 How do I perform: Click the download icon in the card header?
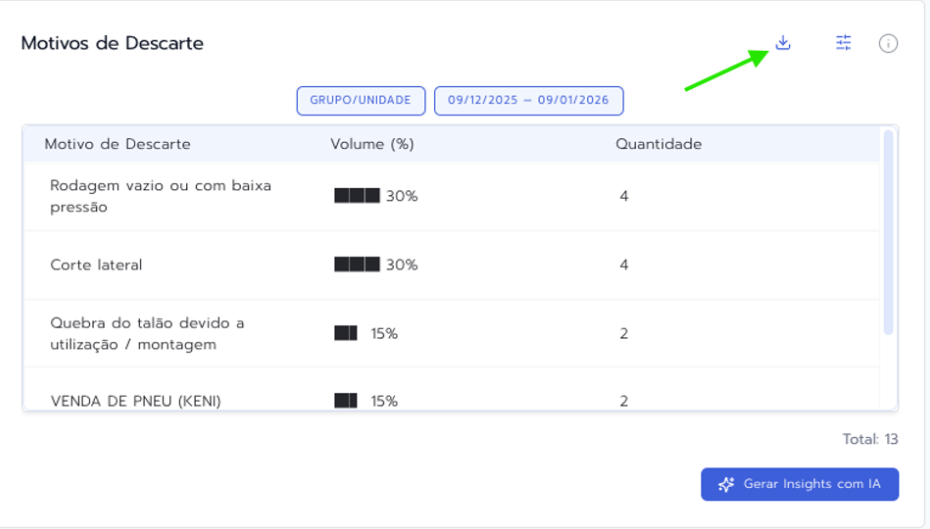pos(783,43)
